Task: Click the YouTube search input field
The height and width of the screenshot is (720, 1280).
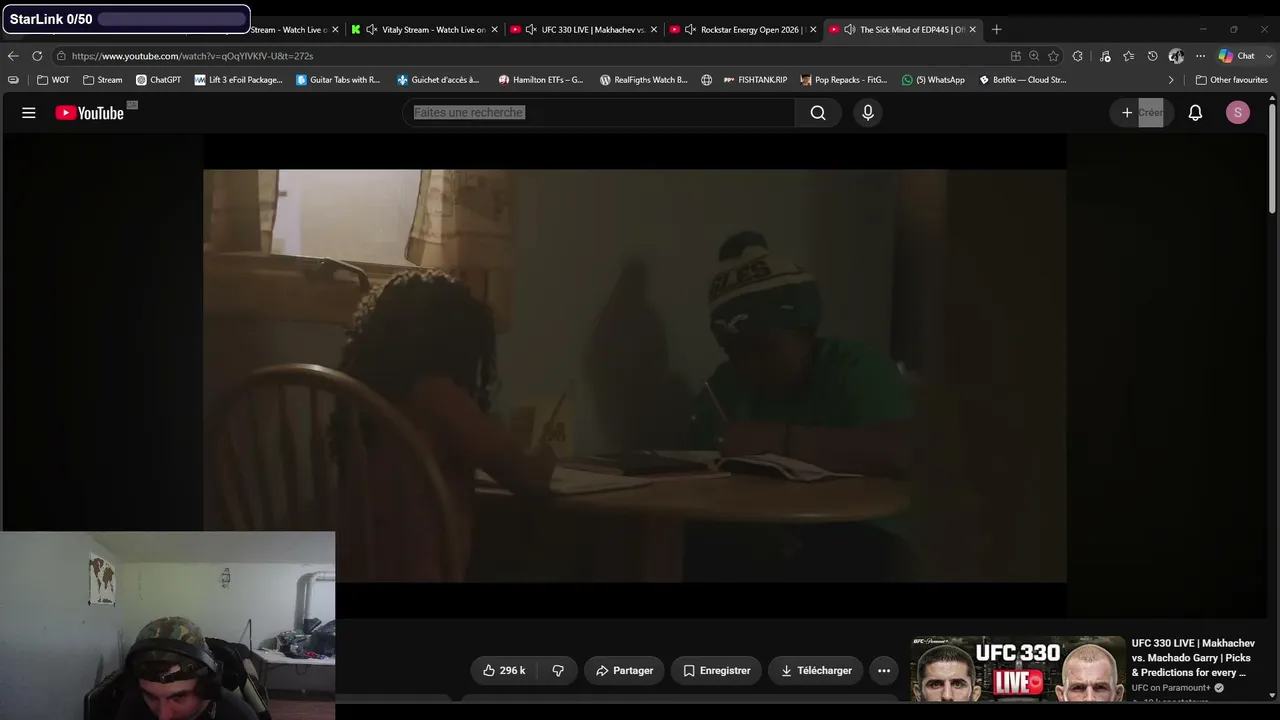Action: click(x=599, y=113)
